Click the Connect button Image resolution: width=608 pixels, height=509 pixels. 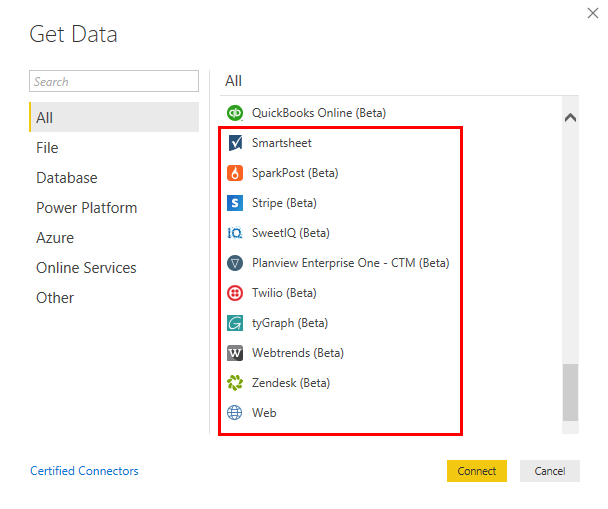[x=477, y=471]
